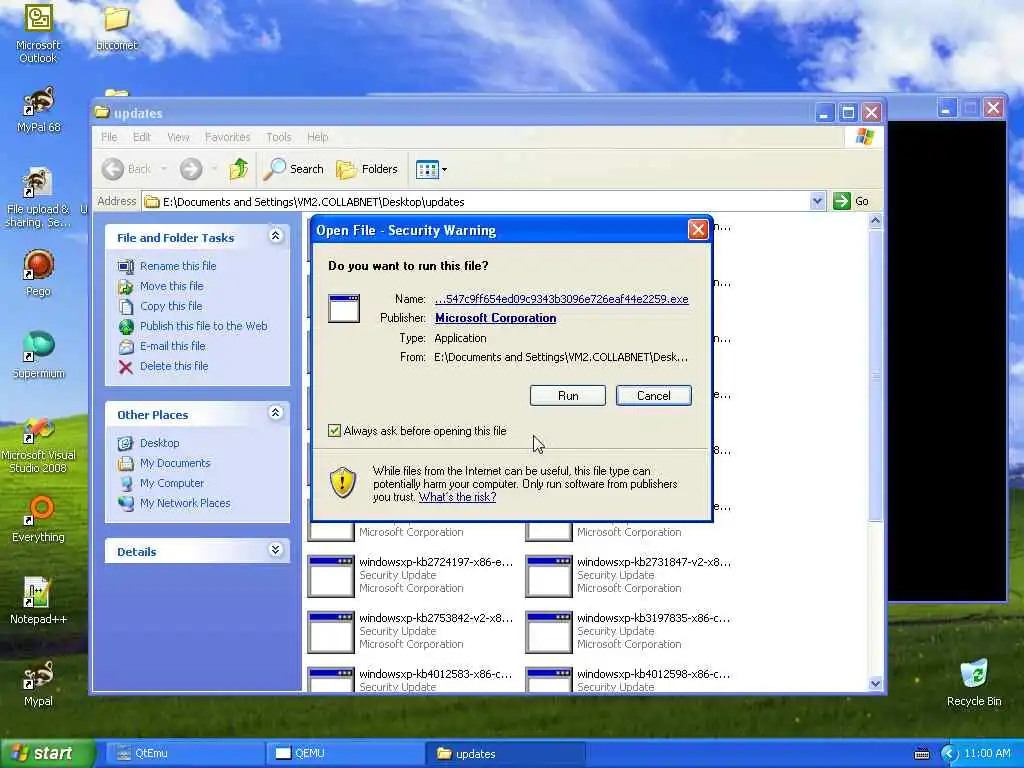
Task: Click the file list scroll down arrow
Action: (875, 684)
